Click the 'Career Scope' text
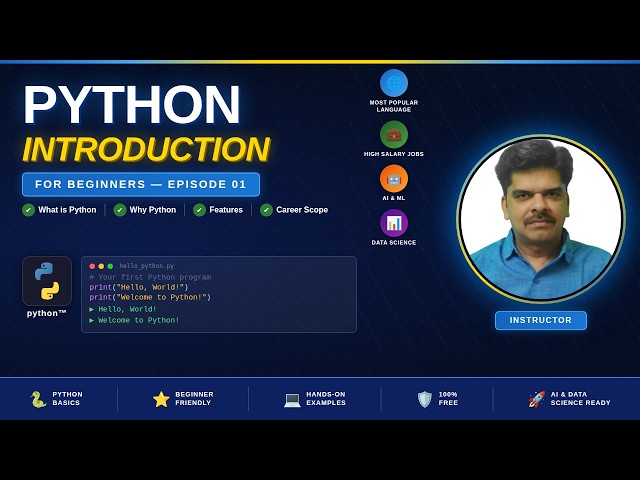Viewport: 640px width, 480px height. (302, 210)
